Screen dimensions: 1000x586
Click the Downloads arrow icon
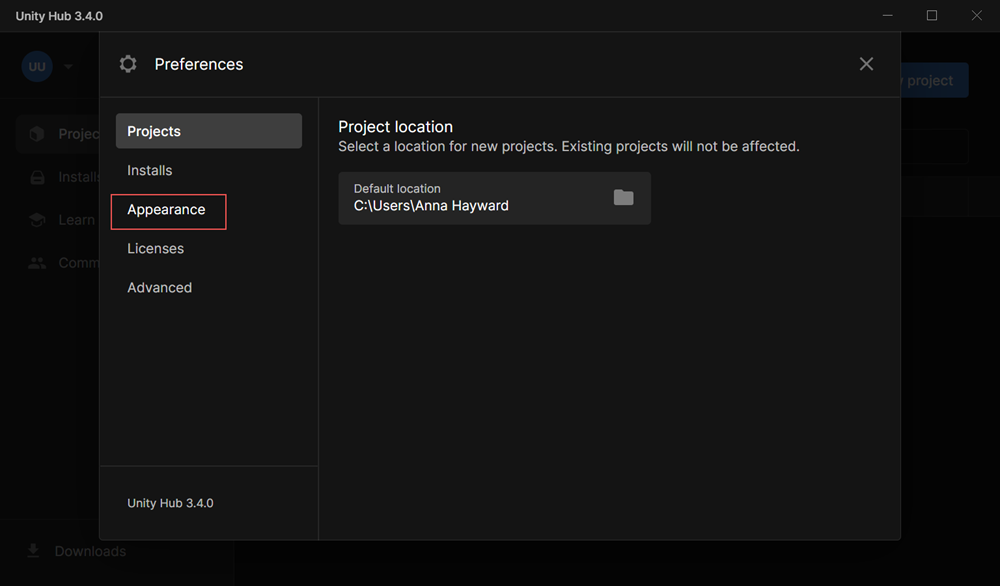33,551
